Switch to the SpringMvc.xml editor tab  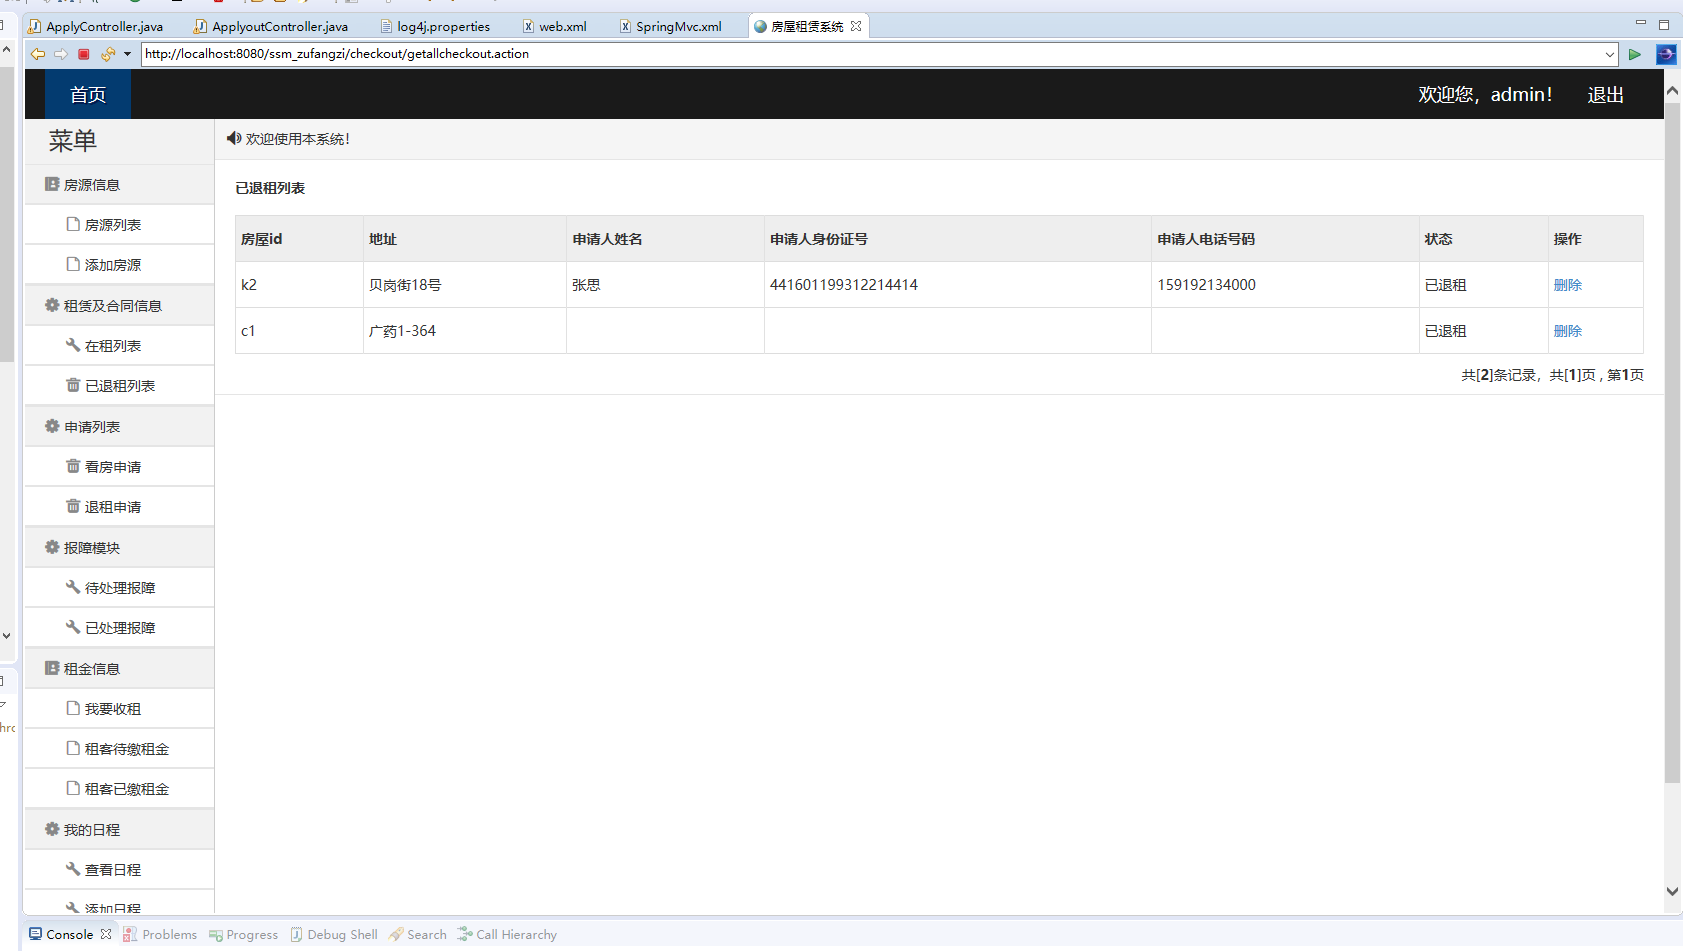678,26
